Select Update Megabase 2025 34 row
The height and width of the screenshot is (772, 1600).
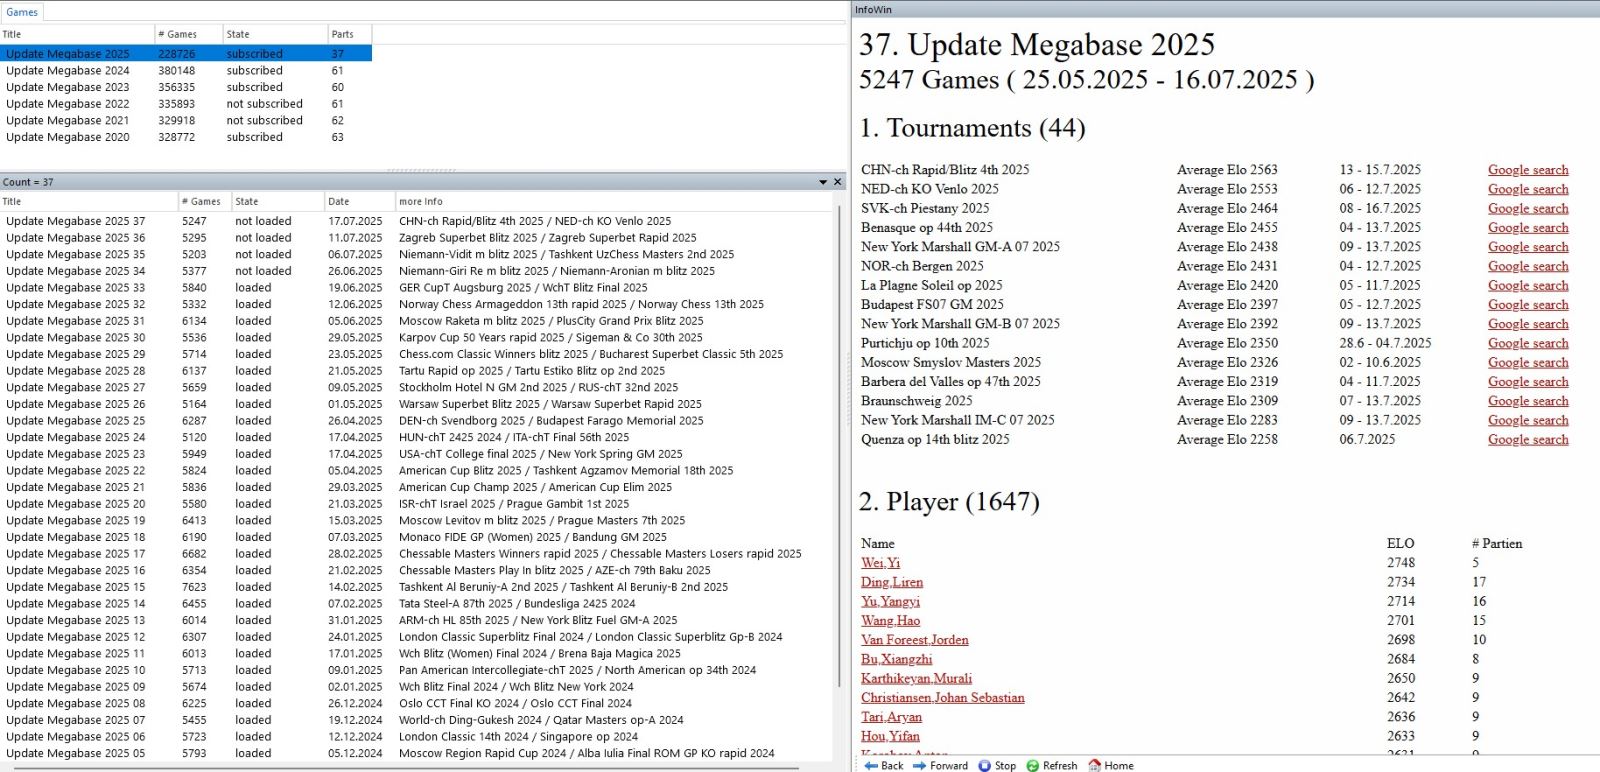(416, 271)
